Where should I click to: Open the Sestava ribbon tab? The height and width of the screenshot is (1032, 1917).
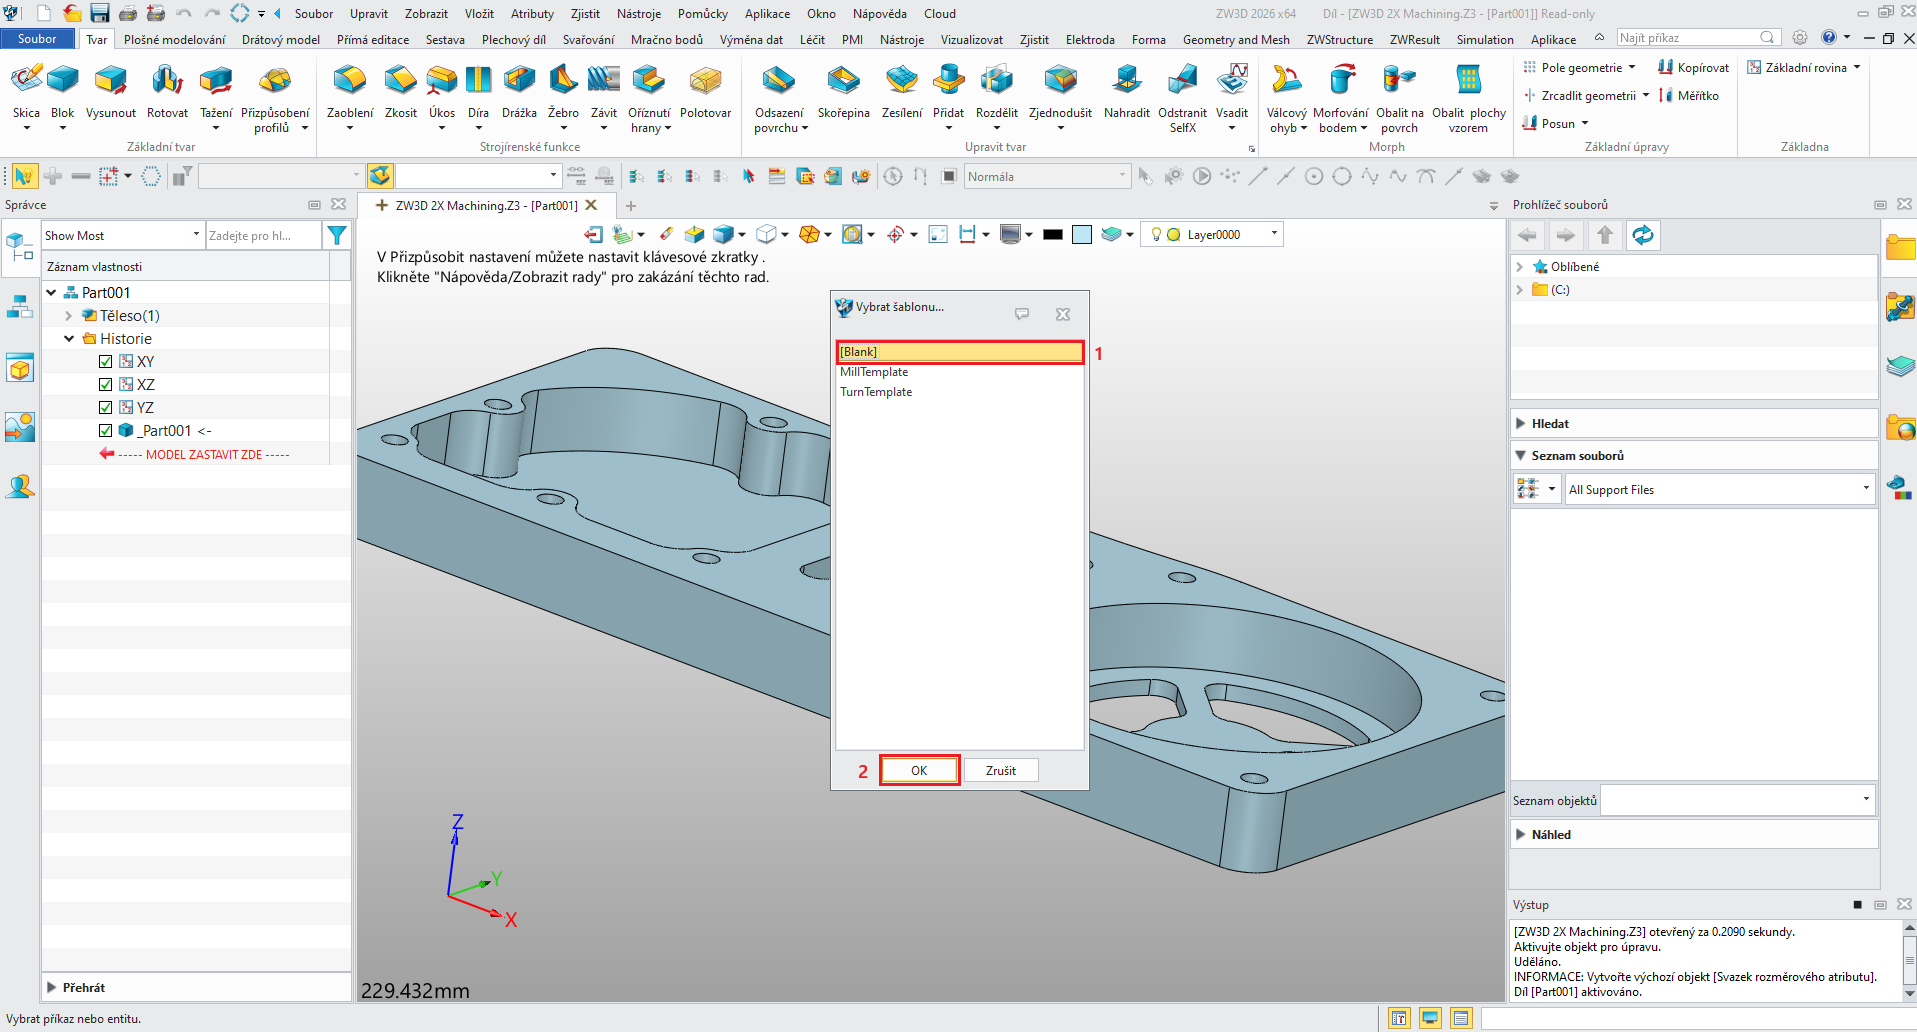(445, 40)
